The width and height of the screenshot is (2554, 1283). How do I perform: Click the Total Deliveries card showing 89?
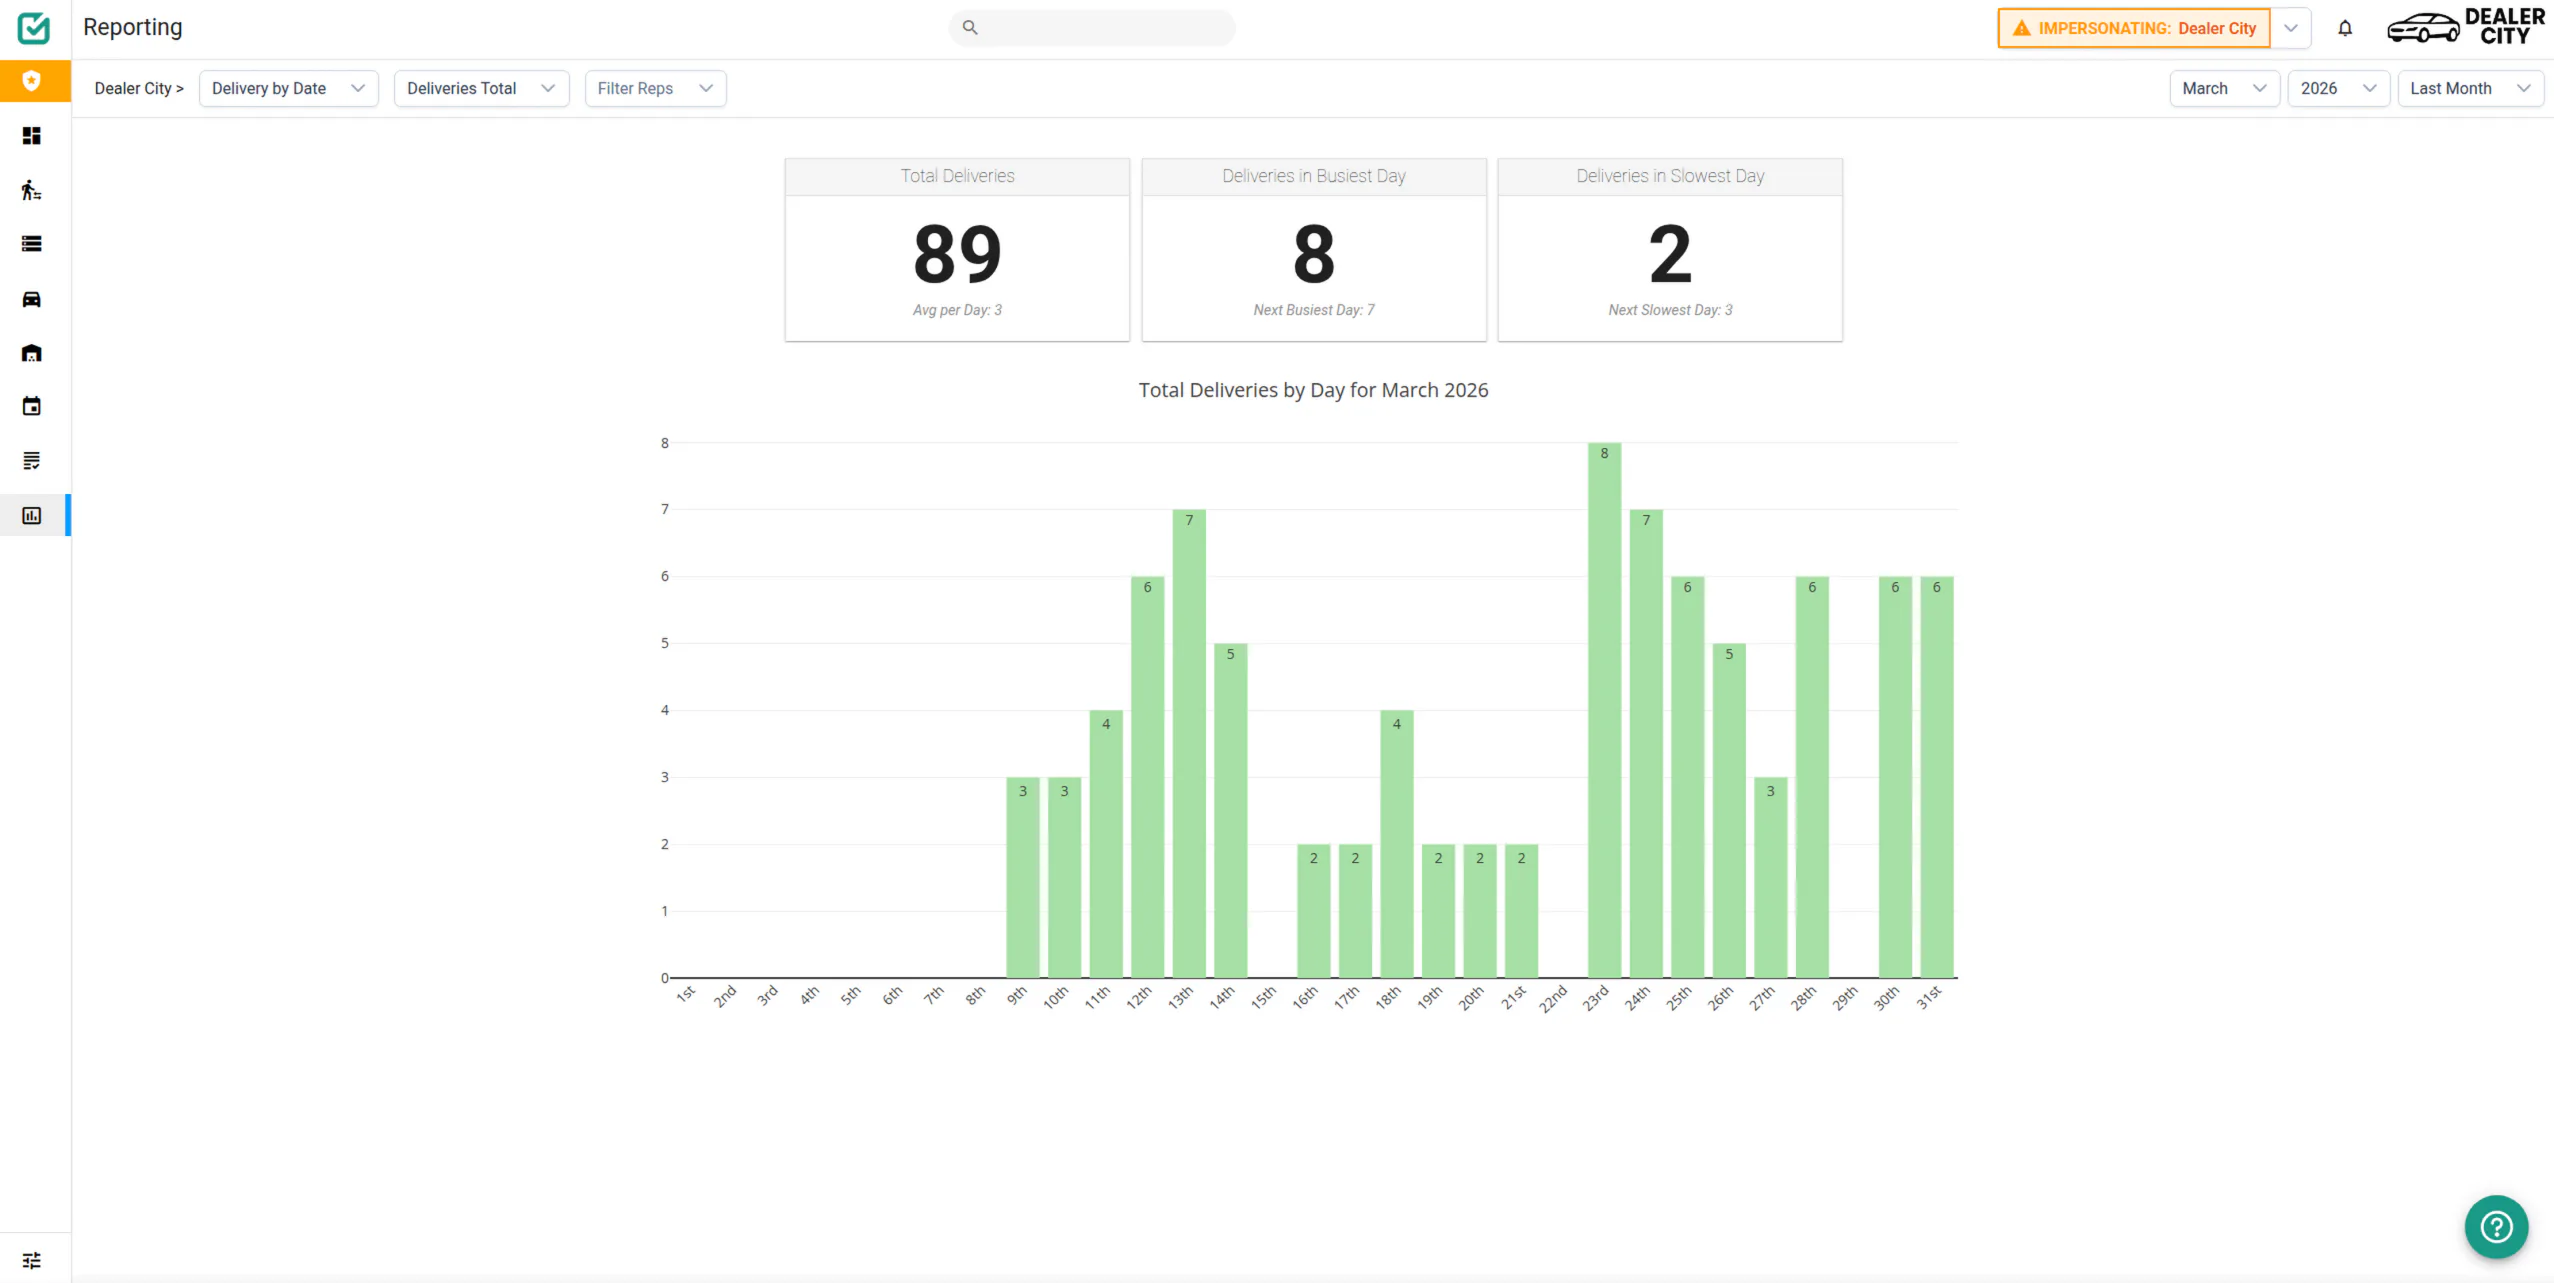click(957, 250)
